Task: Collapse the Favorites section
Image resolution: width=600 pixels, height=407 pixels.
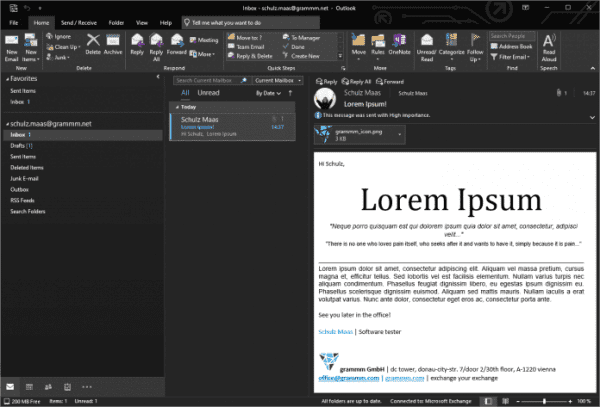Action: pyautogui.click(x=7, y=79)
